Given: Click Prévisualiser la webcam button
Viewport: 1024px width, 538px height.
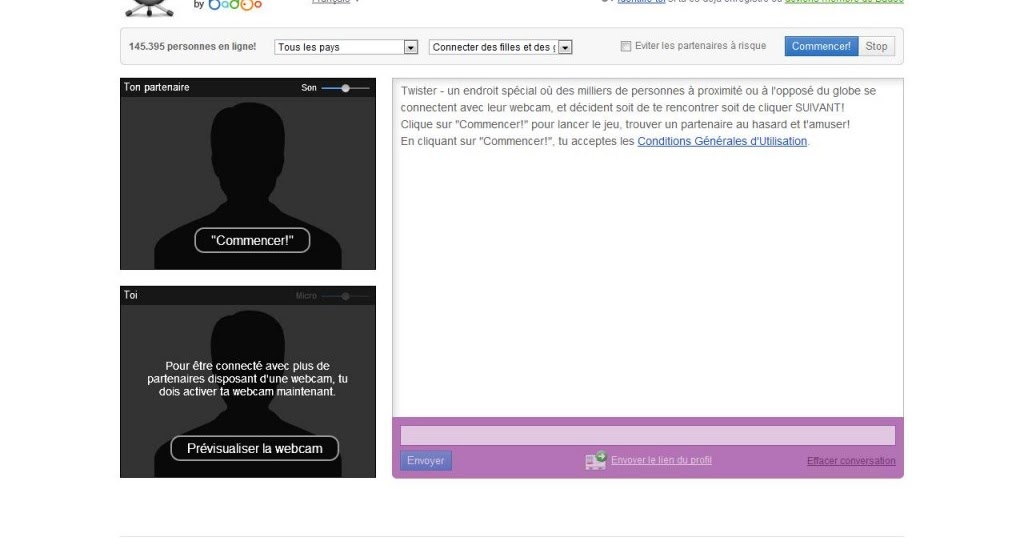Looking at the screenshot, I should (255, 449).
